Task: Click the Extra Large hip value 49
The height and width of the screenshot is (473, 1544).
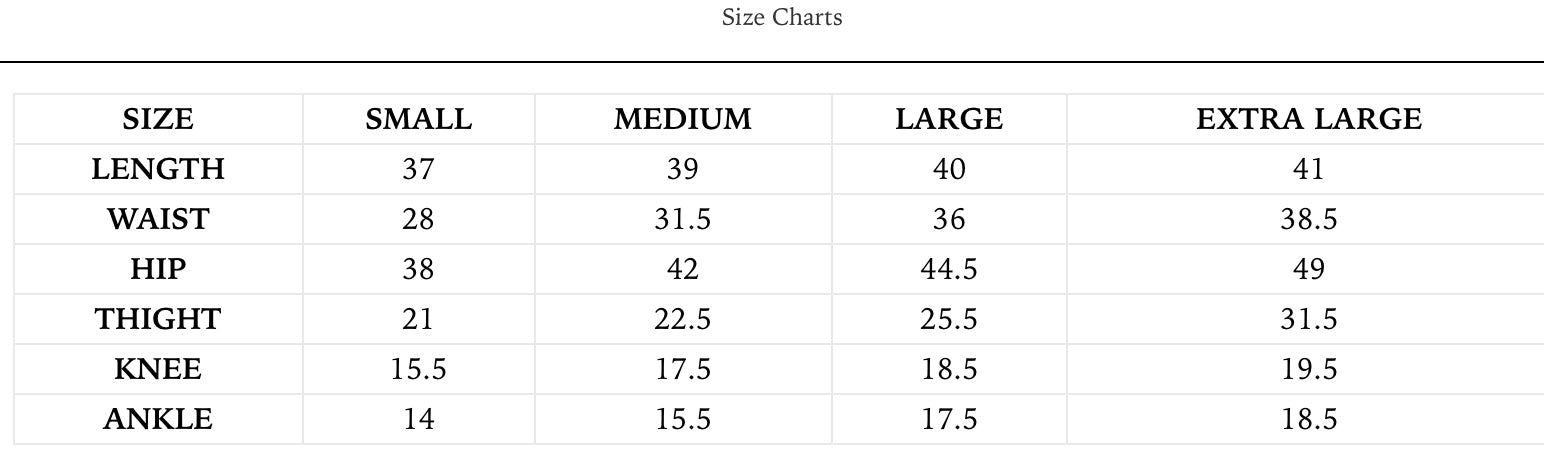Action: [1308, 269]
